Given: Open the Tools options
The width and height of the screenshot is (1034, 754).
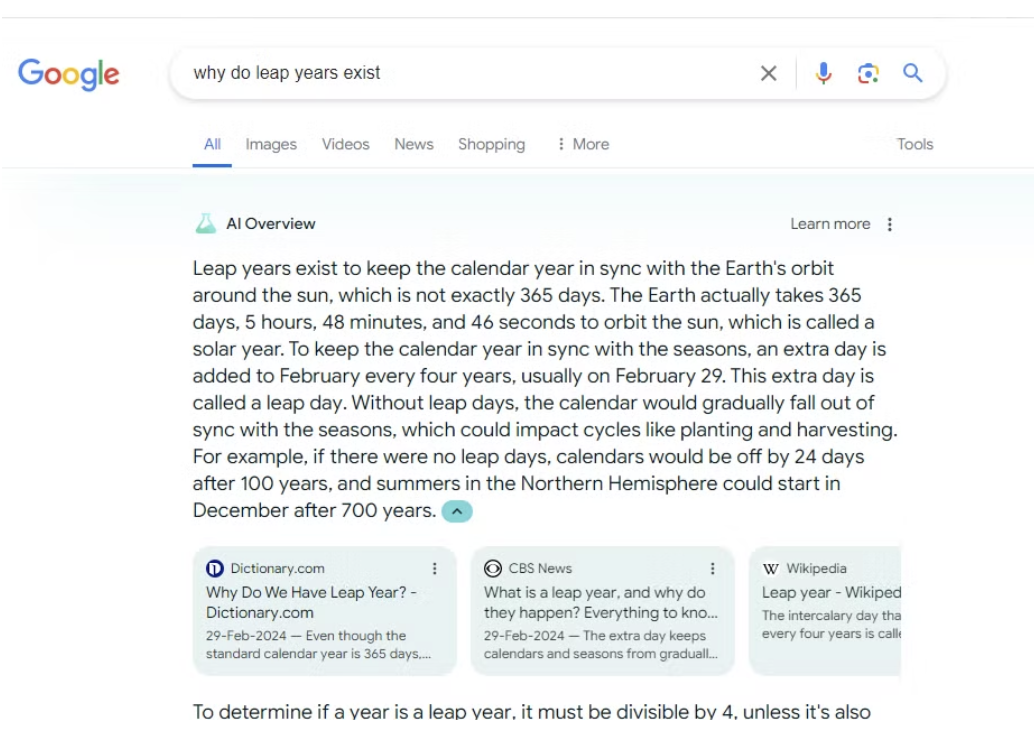Looking at the screenshot, I should pos(914,144).
